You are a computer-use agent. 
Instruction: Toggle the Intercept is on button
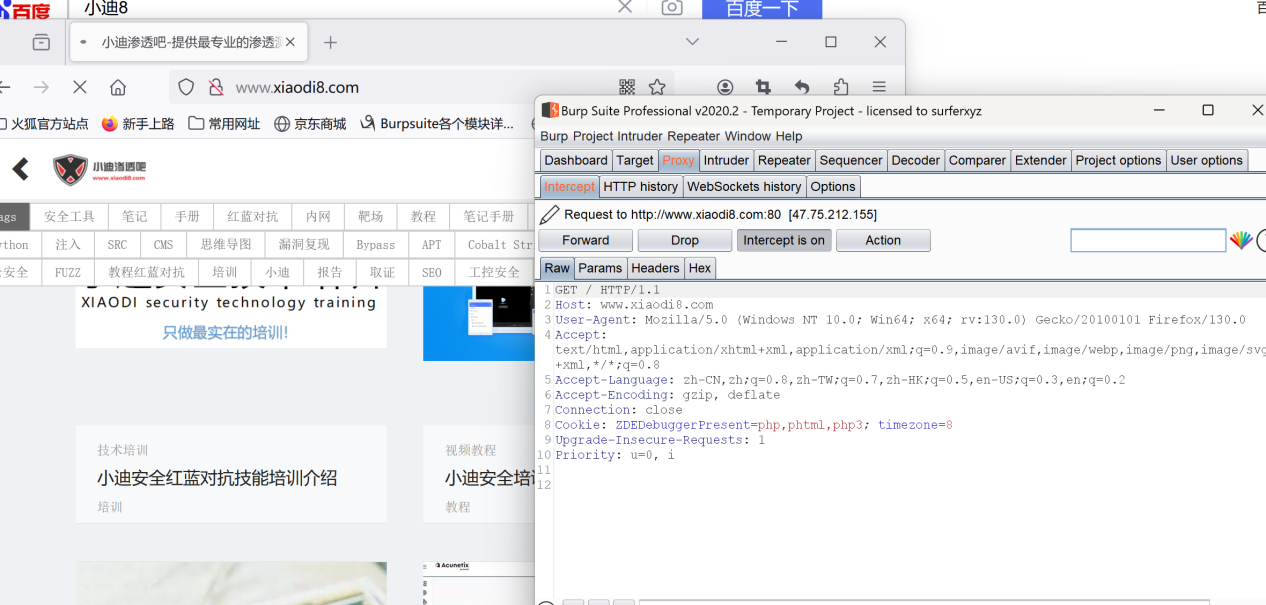pyautogui.click(x=784, y=240)
